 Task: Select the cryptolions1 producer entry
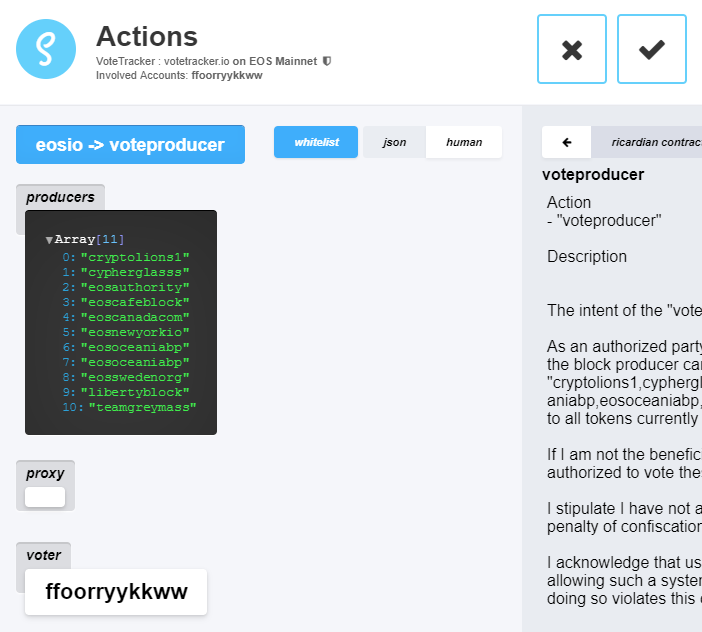click(135, 257)
